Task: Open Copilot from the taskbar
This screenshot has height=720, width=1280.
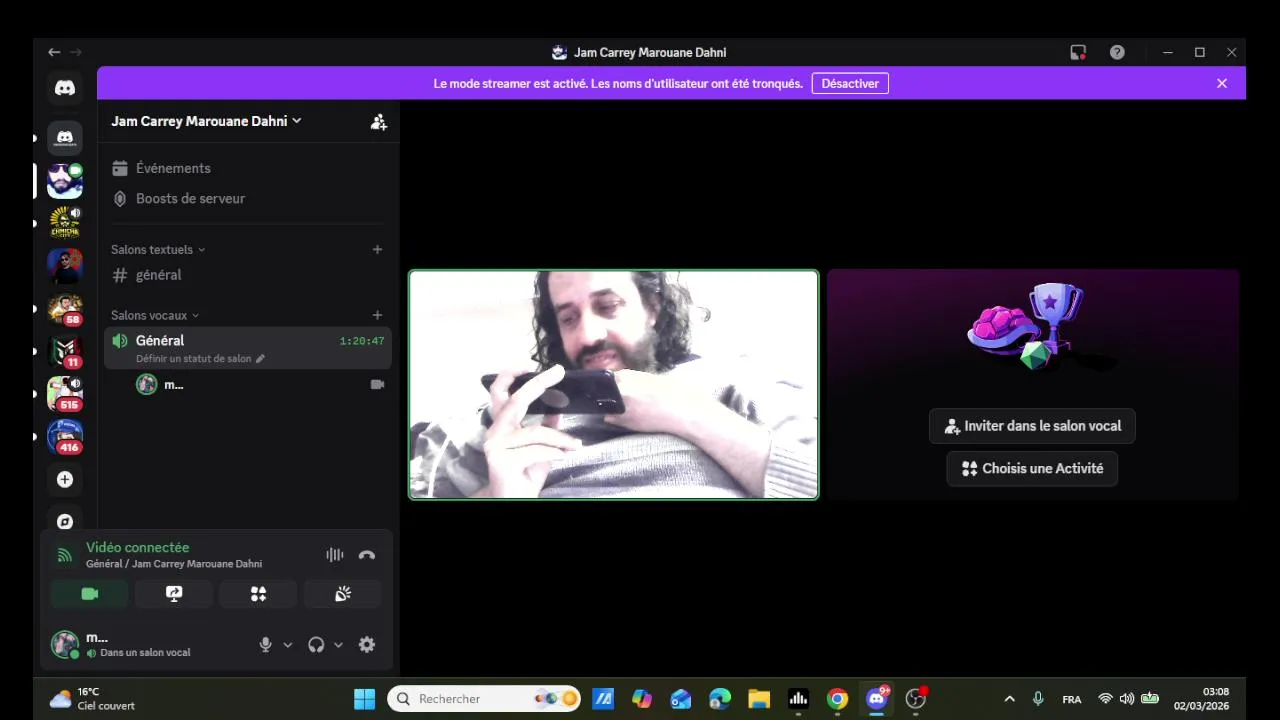Action: click(642, 699)
